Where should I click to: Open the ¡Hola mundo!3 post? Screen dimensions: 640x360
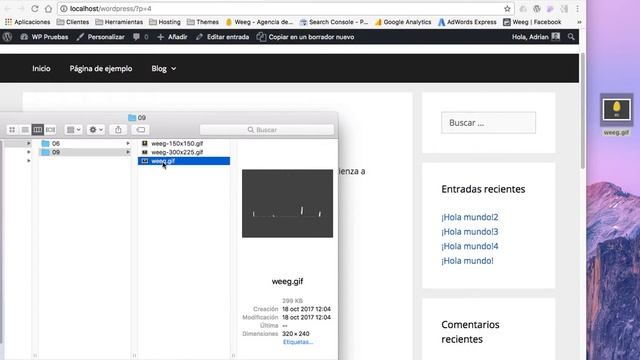coord(470,232)
